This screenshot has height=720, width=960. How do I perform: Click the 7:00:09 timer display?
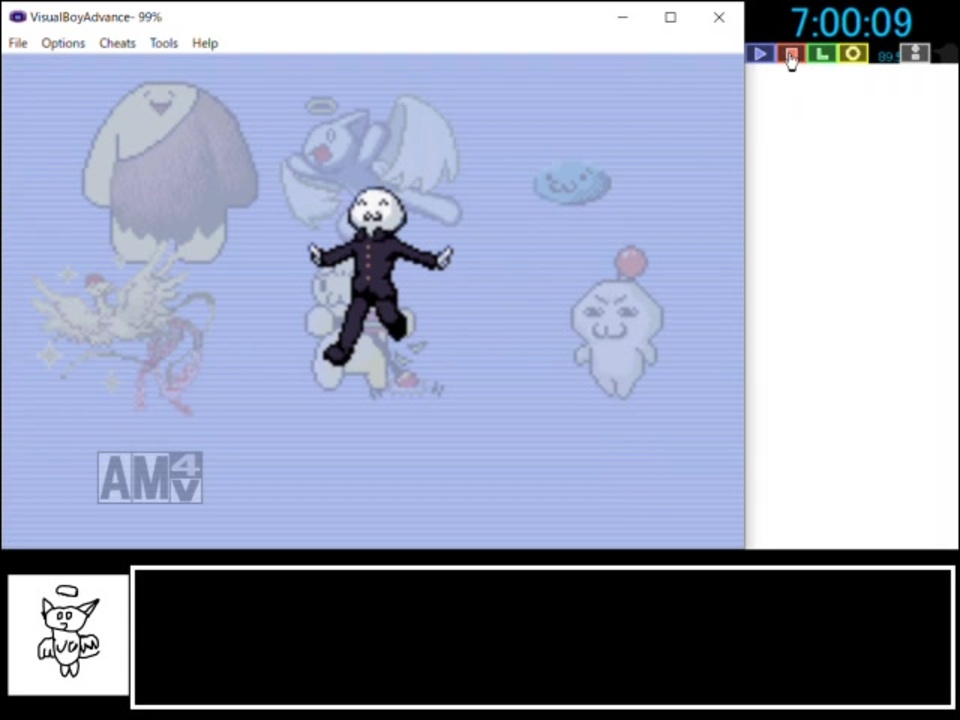click(x=852, y=23)
